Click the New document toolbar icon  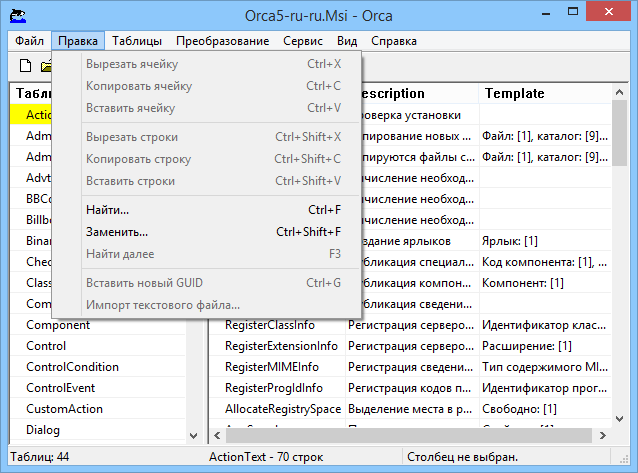pyautogui.click(x=25, y=65)
